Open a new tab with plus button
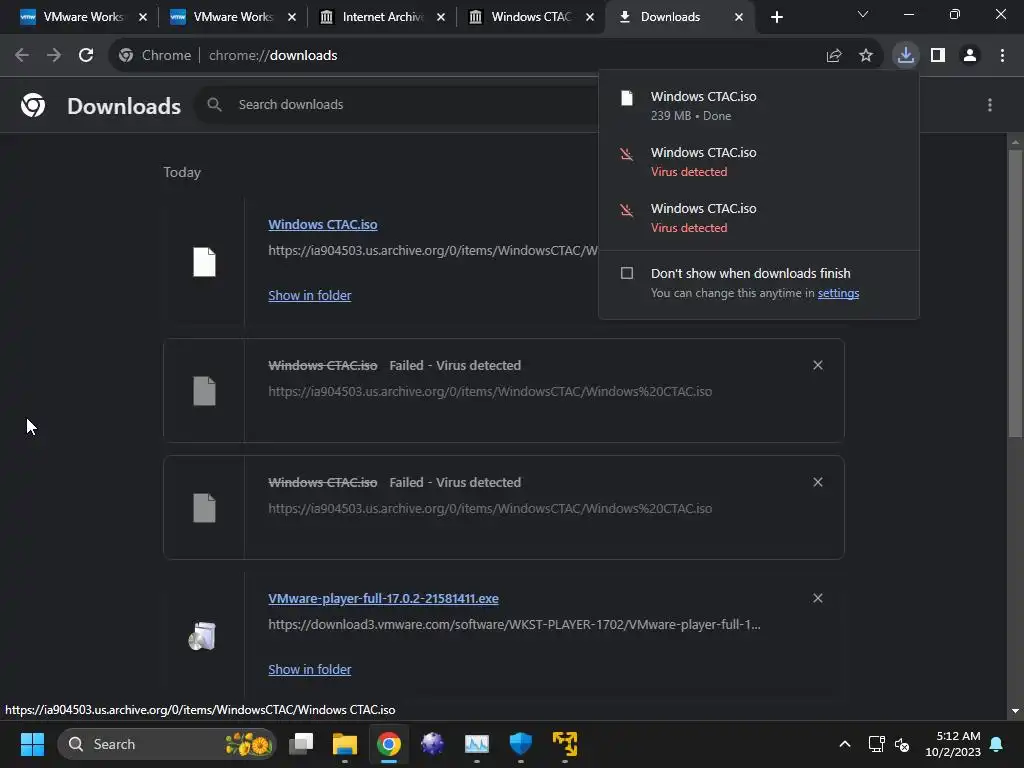Screen dimensions: 1024x768 pyautogui.click(x=776, y=18)
